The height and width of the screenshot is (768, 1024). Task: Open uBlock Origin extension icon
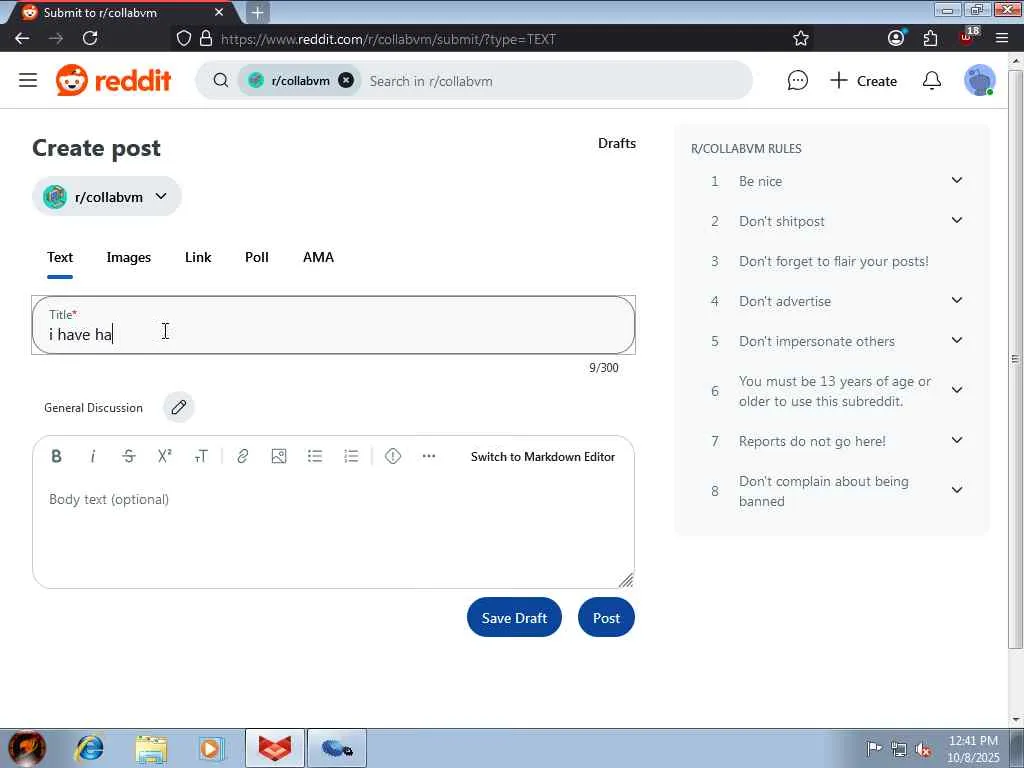point(968,37)
